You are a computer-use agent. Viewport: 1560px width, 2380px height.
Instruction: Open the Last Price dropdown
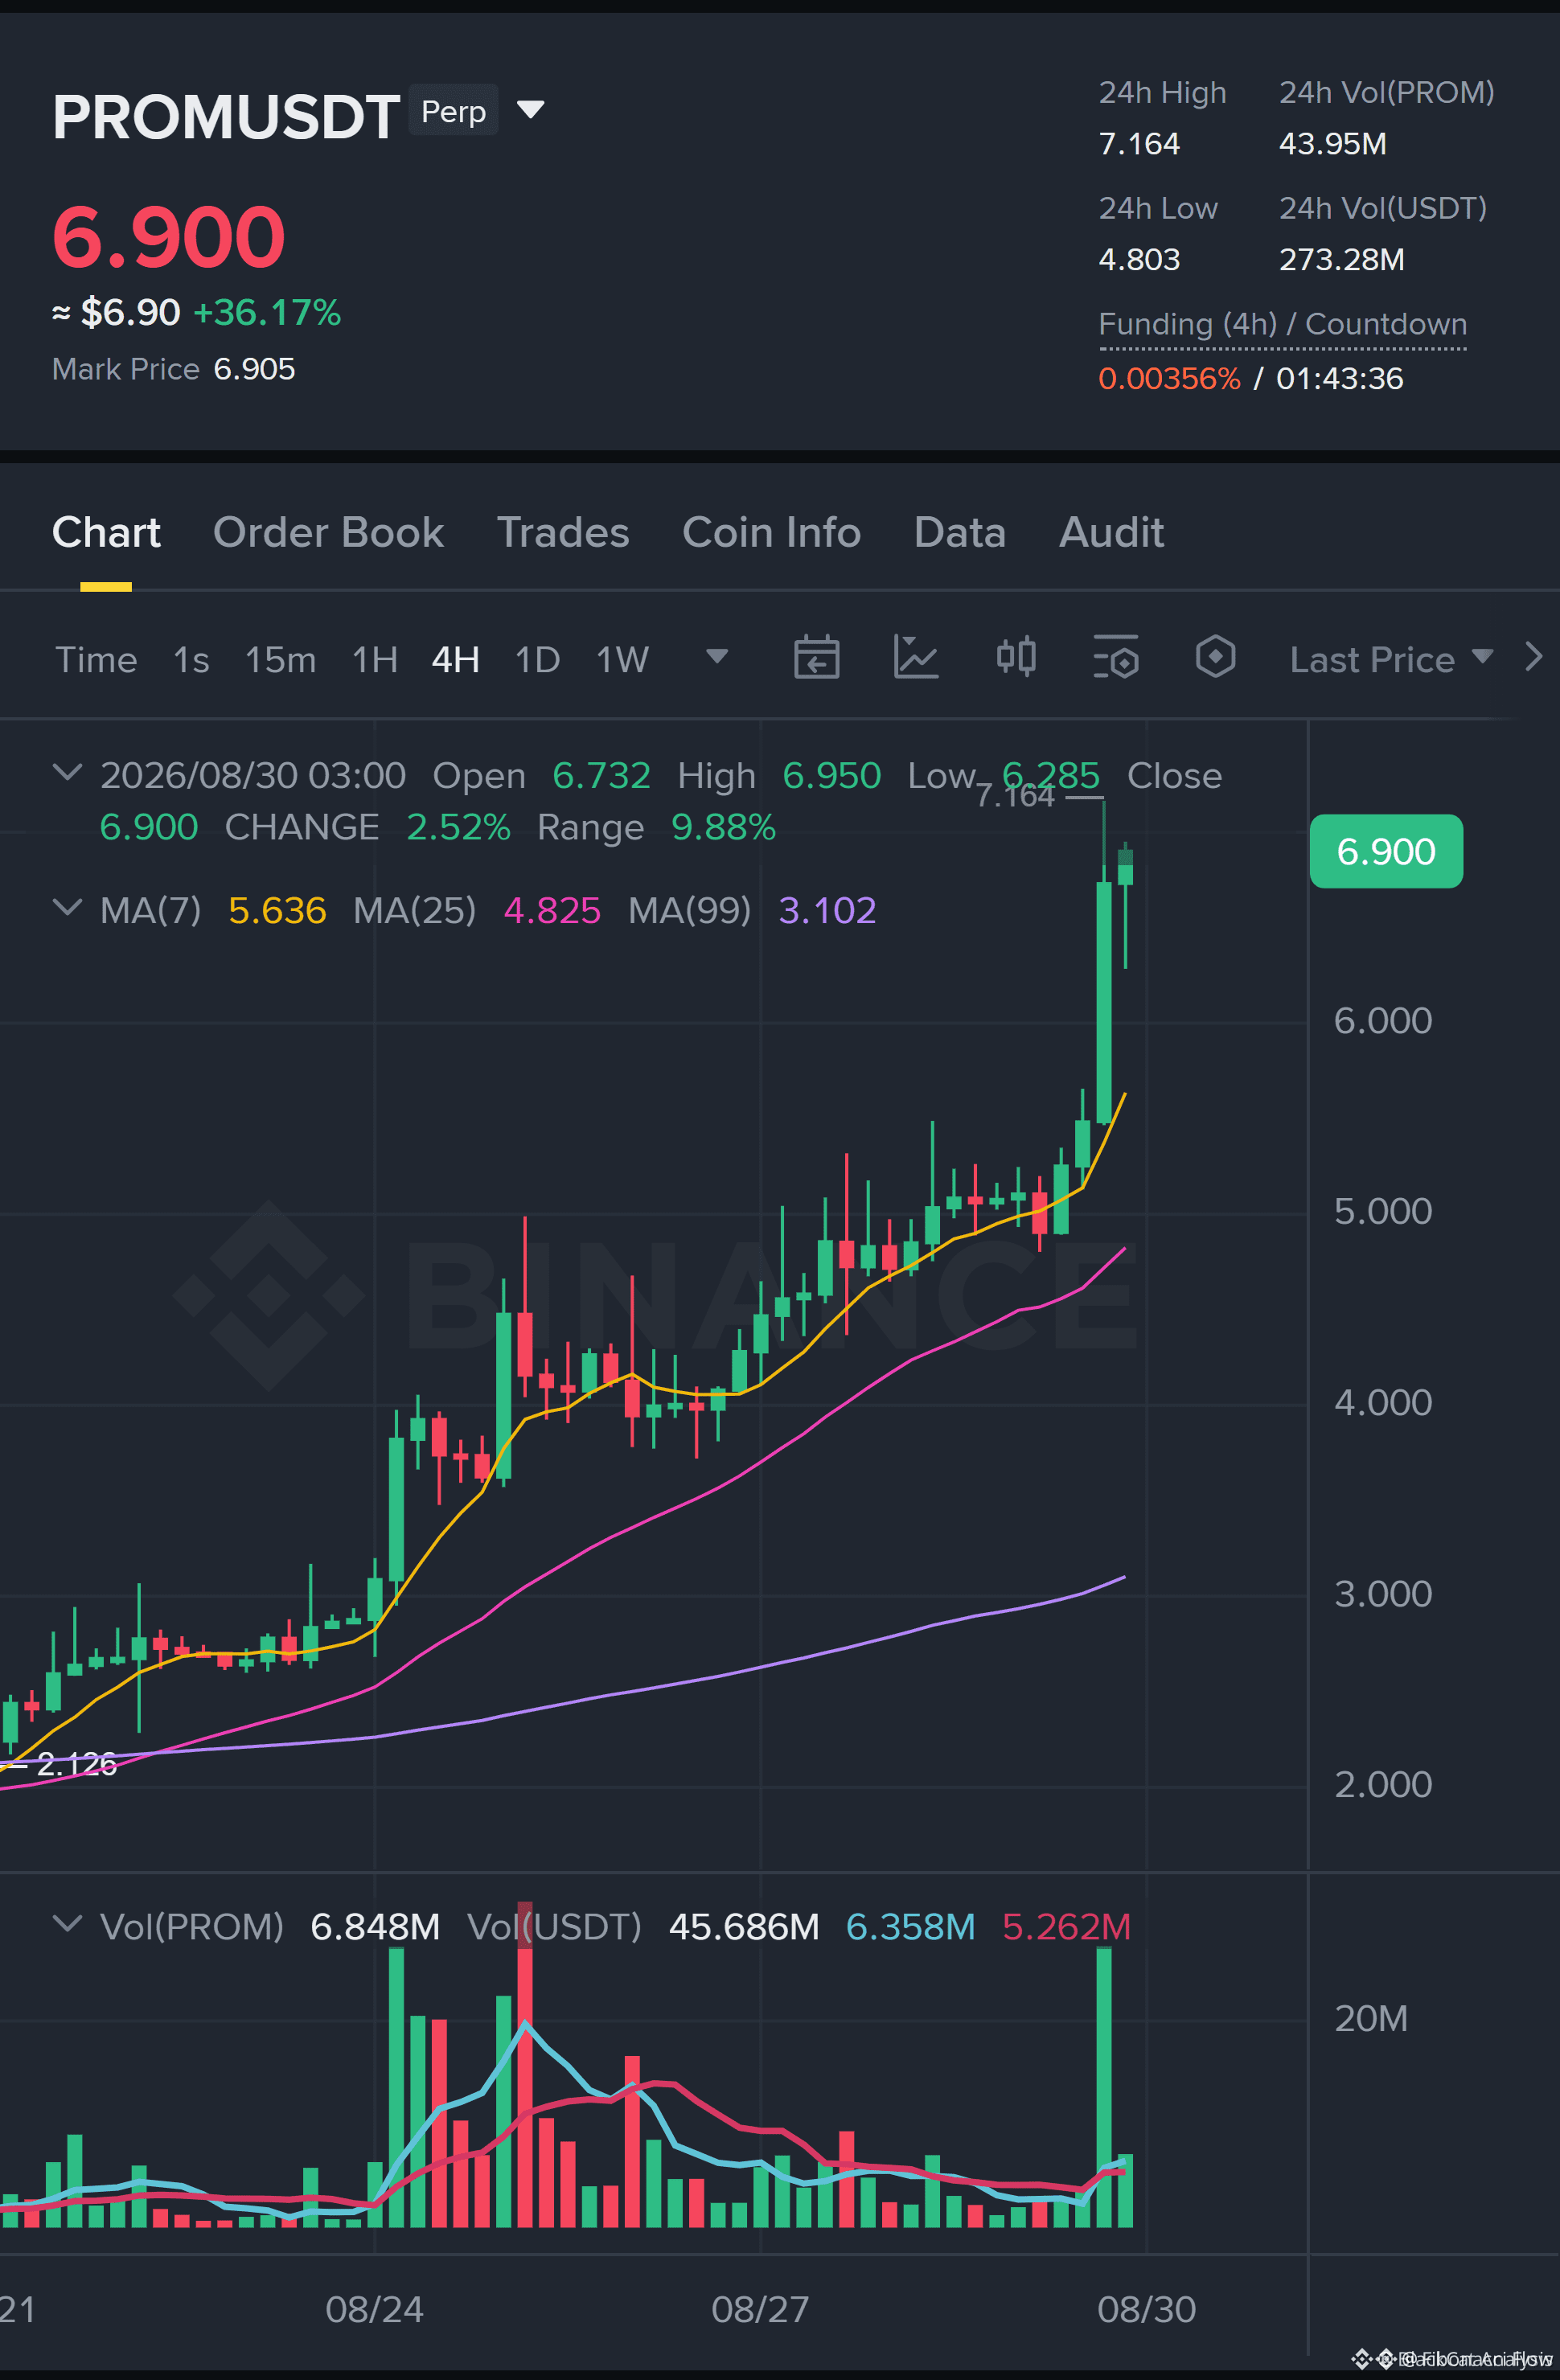pos(1391,660)
